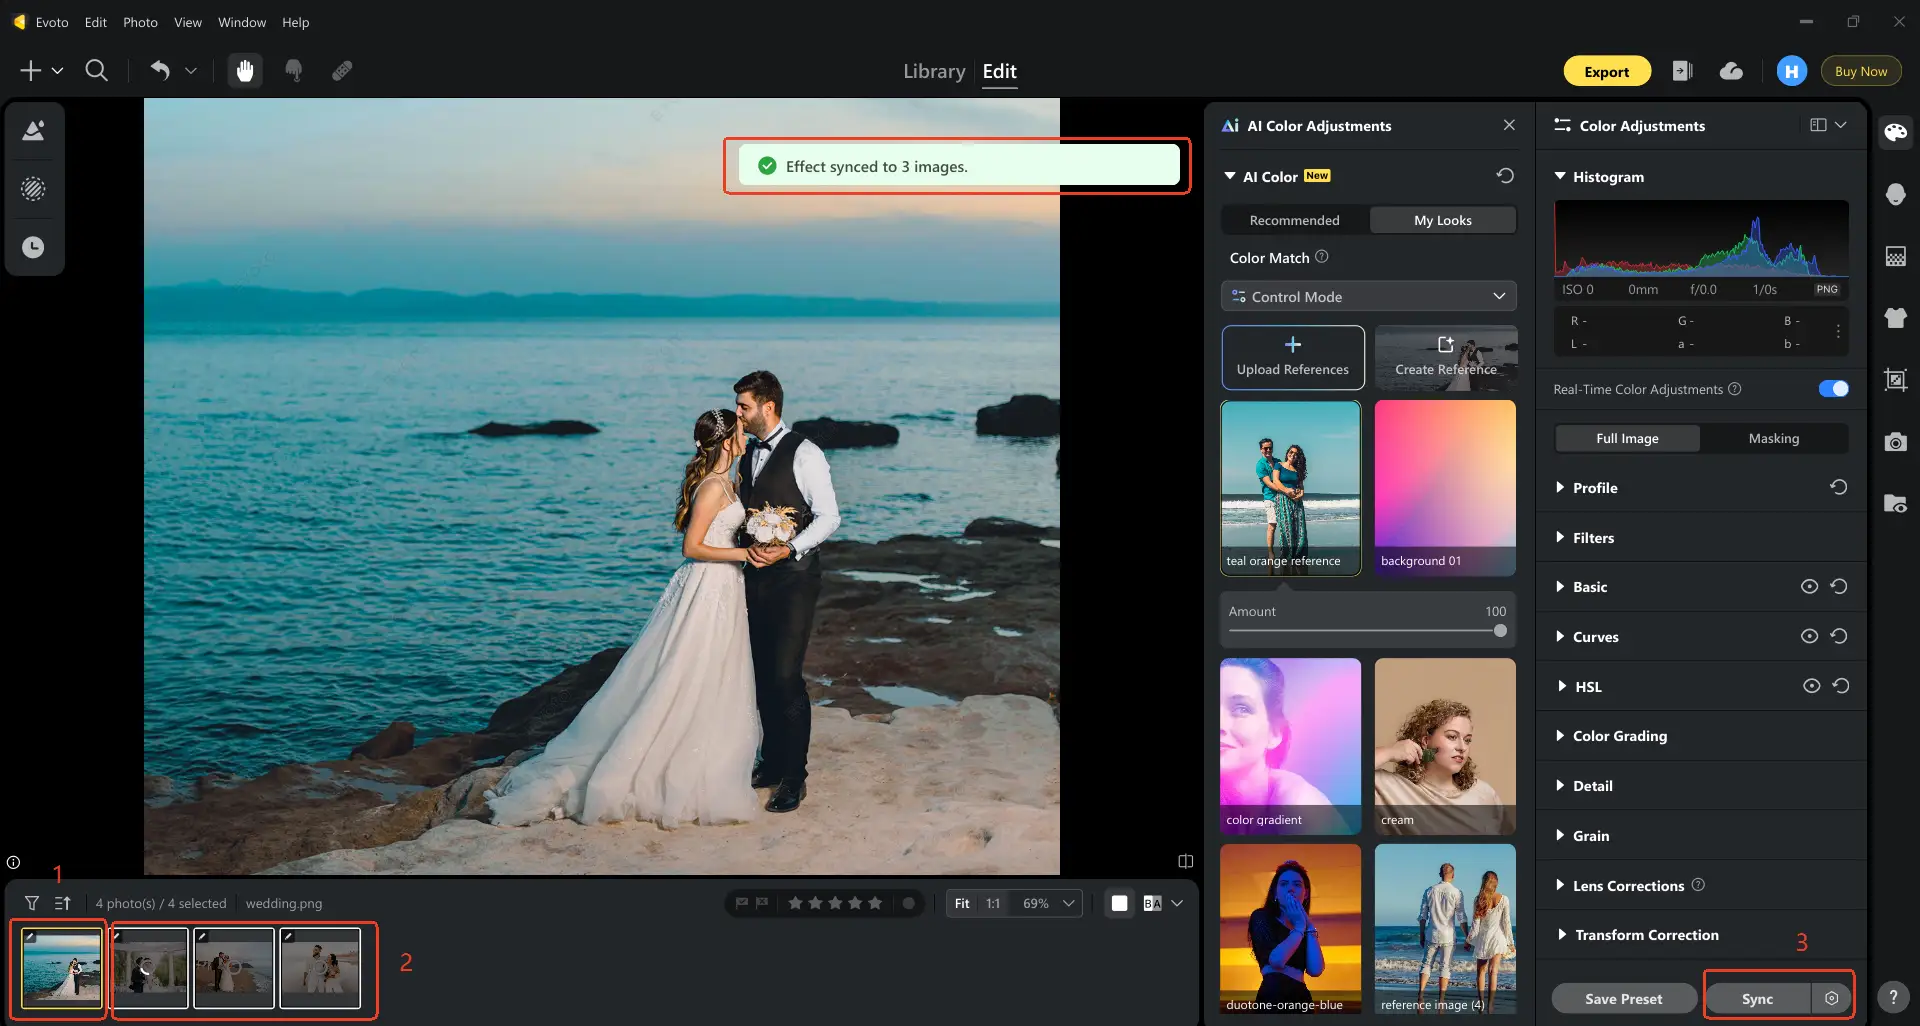This screenshot has height=1026, width=1920.
Task: Open the Control Mode dropdown
Action: click(1368, 296)
